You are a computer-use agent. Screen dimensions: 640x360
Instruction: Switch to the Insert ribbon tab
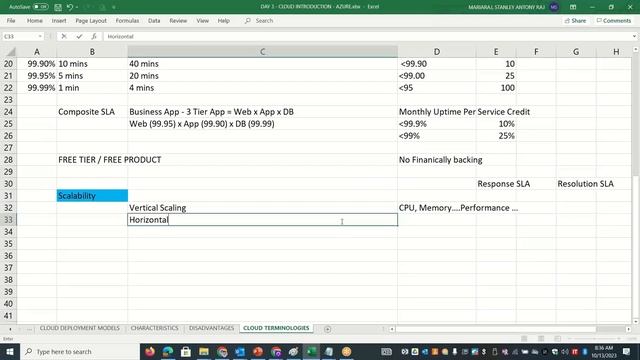coord(59,20)
